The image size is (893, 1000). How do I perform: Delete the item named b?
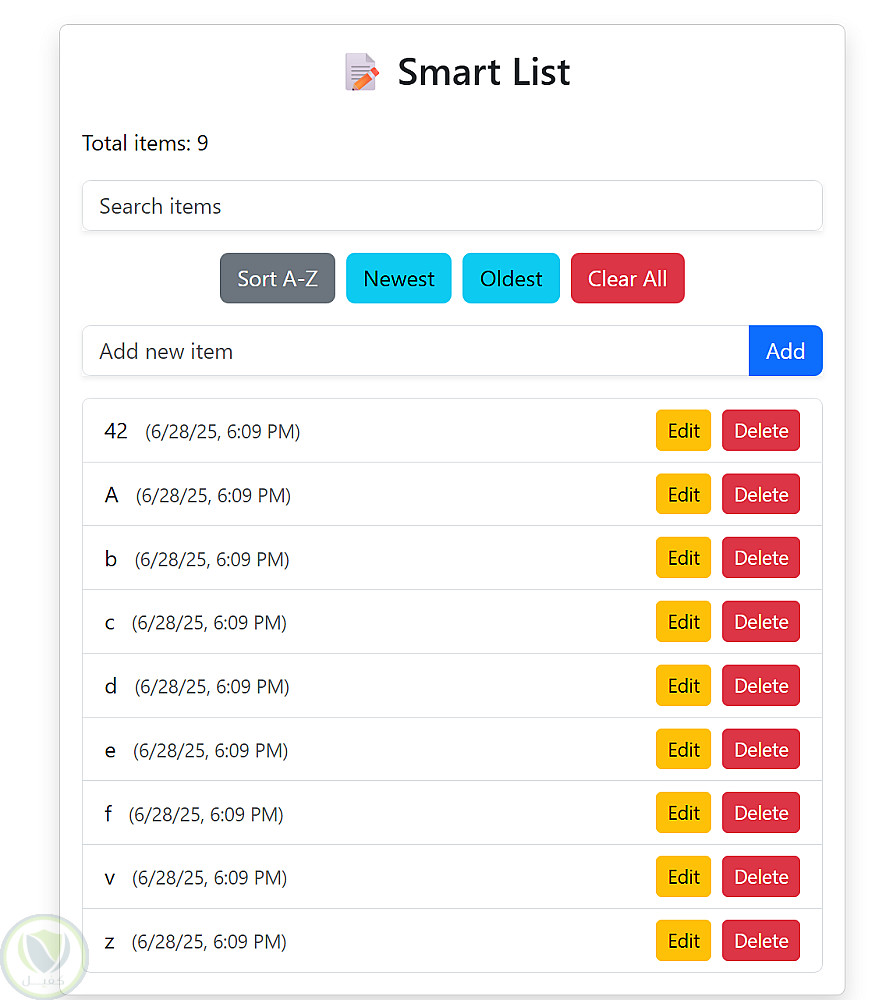761,558
